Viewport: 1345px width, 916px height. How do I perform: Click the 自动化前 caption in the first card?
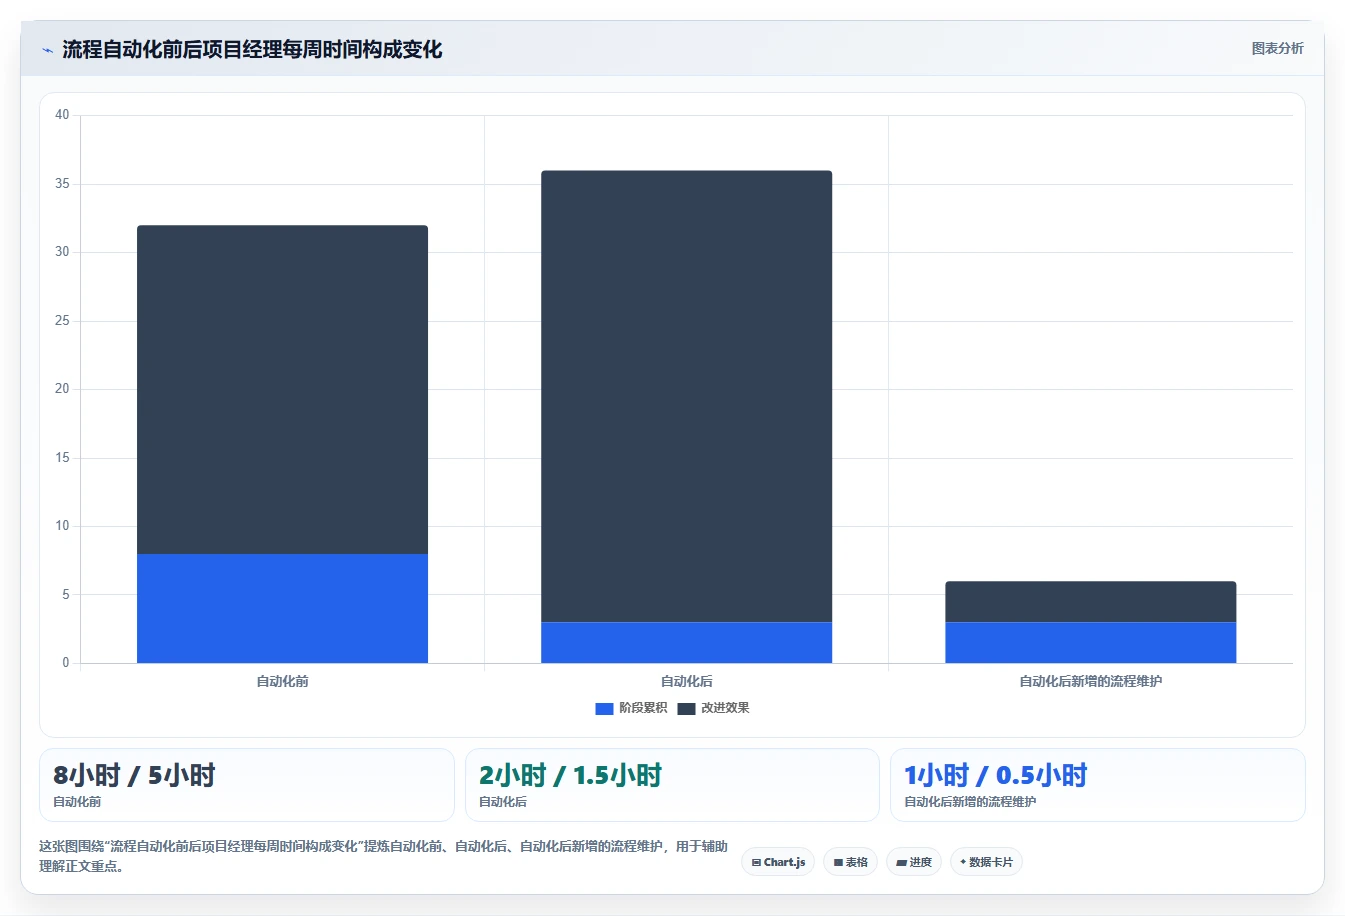pos(77,802)
